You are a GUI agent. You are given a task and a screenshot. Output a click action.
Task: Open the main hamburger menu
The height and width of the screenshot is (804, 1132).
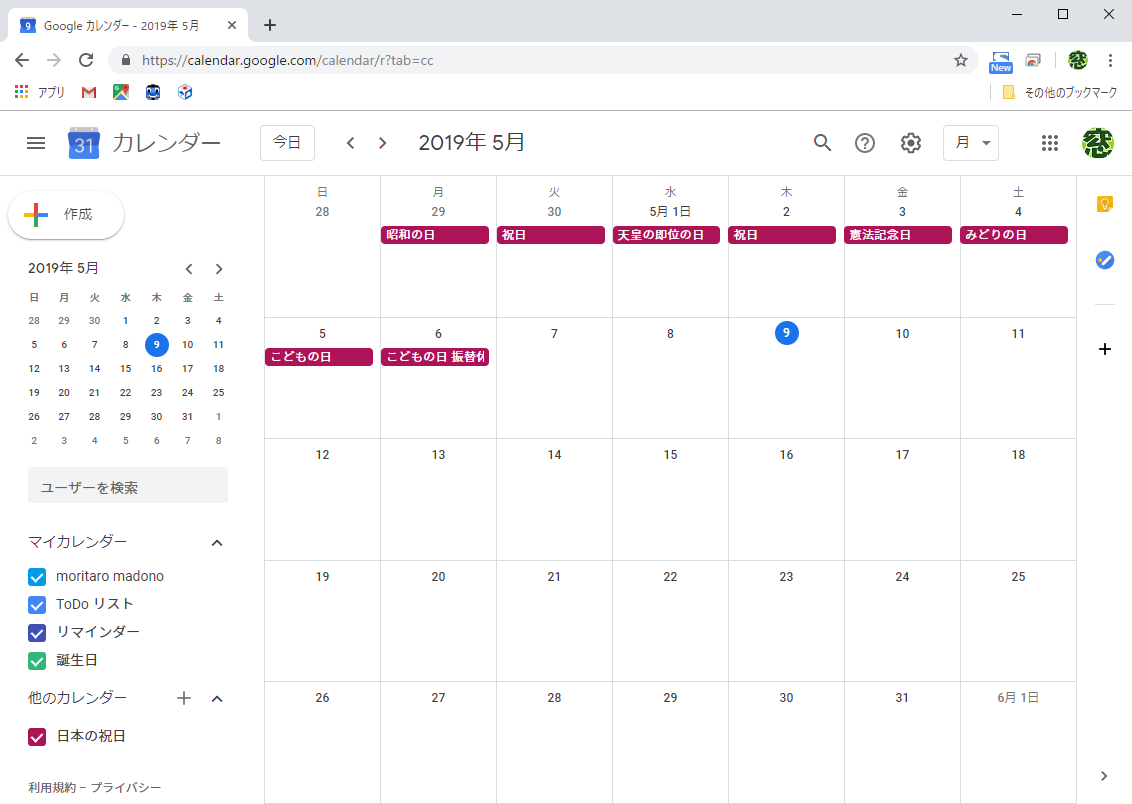tap(36, 143)
